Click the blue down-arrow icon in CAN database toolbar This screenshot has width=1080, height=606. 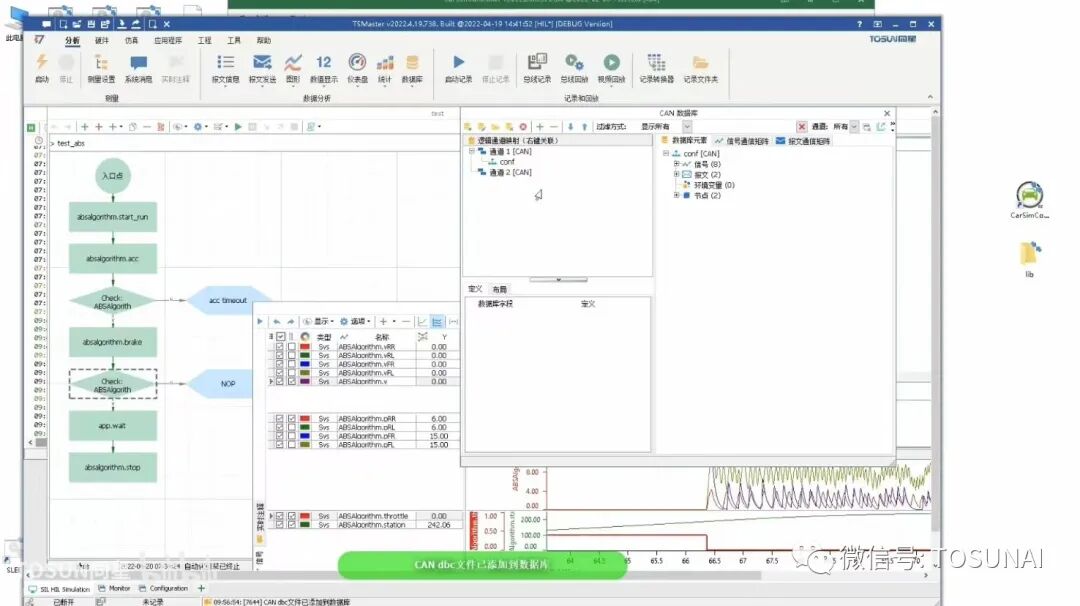pyautogui.click(x=570, y=127)
